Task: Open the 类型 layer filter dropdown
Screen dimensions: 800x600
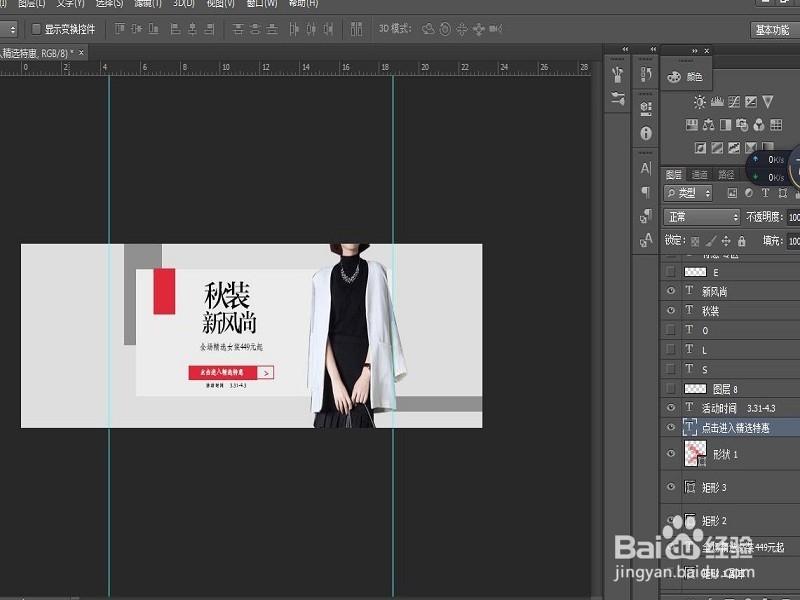Action: [x=689, y=193]
